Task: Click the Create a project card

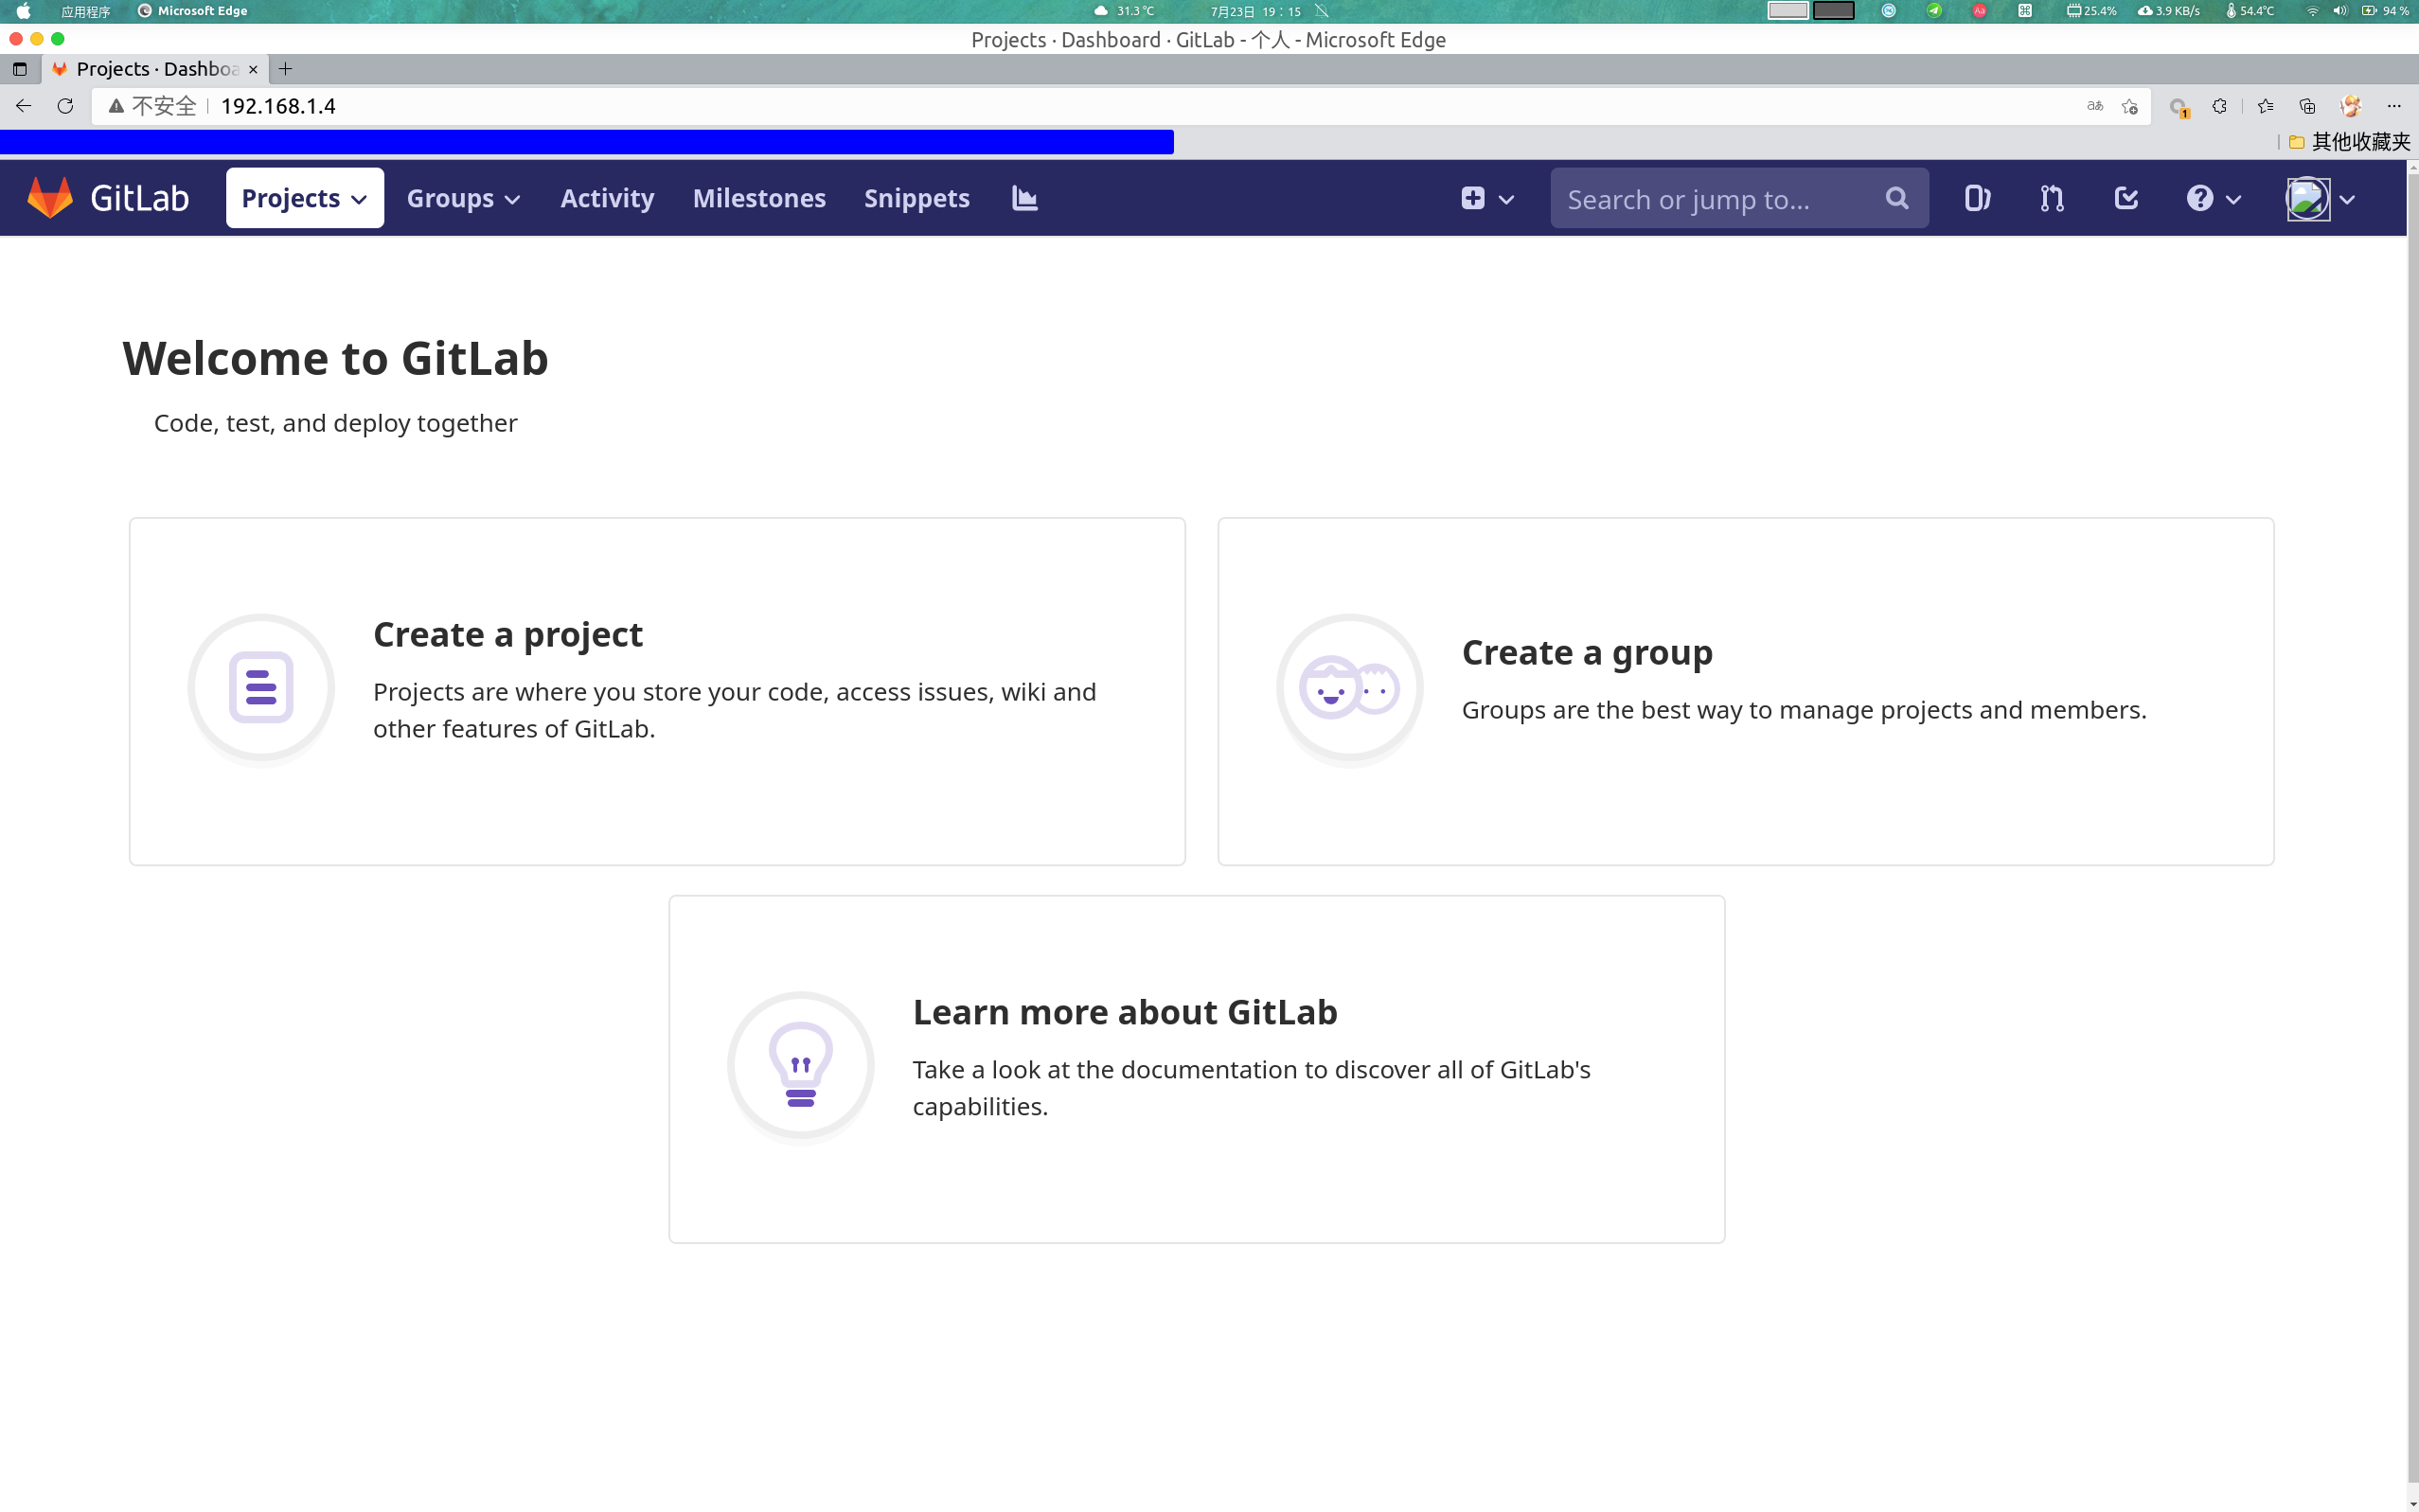Action: (657, 690)
